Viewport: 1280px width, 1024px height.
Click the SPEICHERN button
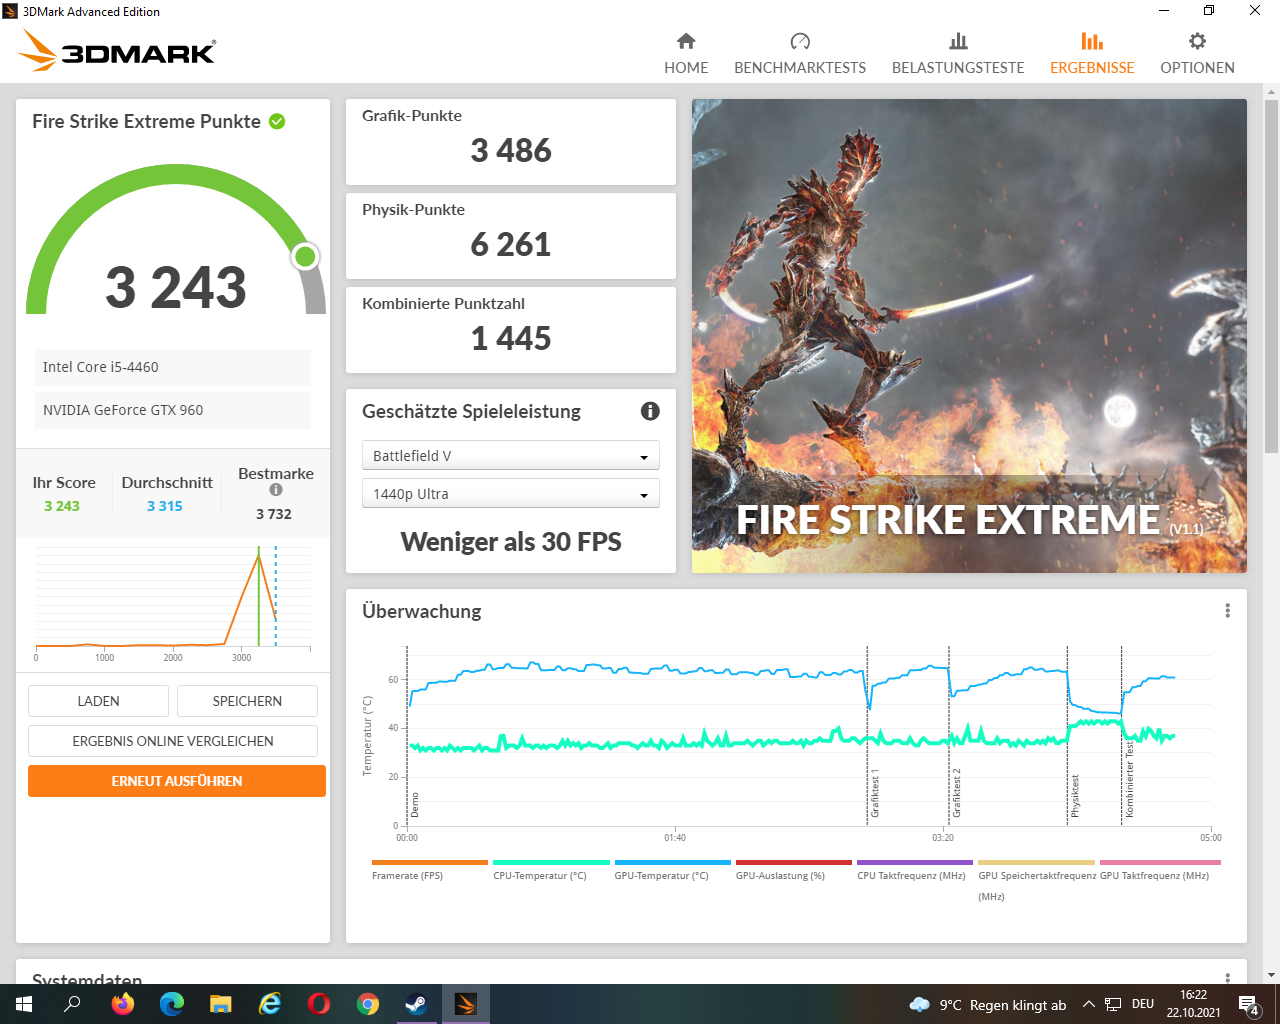[x=247, y=701]
